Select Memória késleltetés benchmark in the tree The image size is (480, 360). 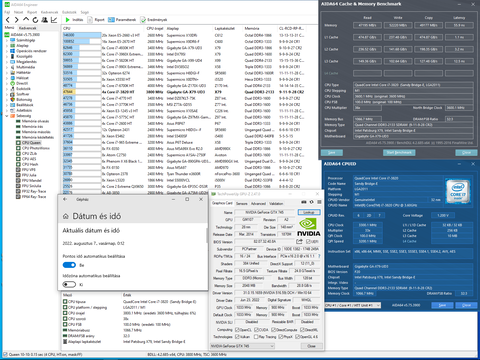tap(35, 137)
